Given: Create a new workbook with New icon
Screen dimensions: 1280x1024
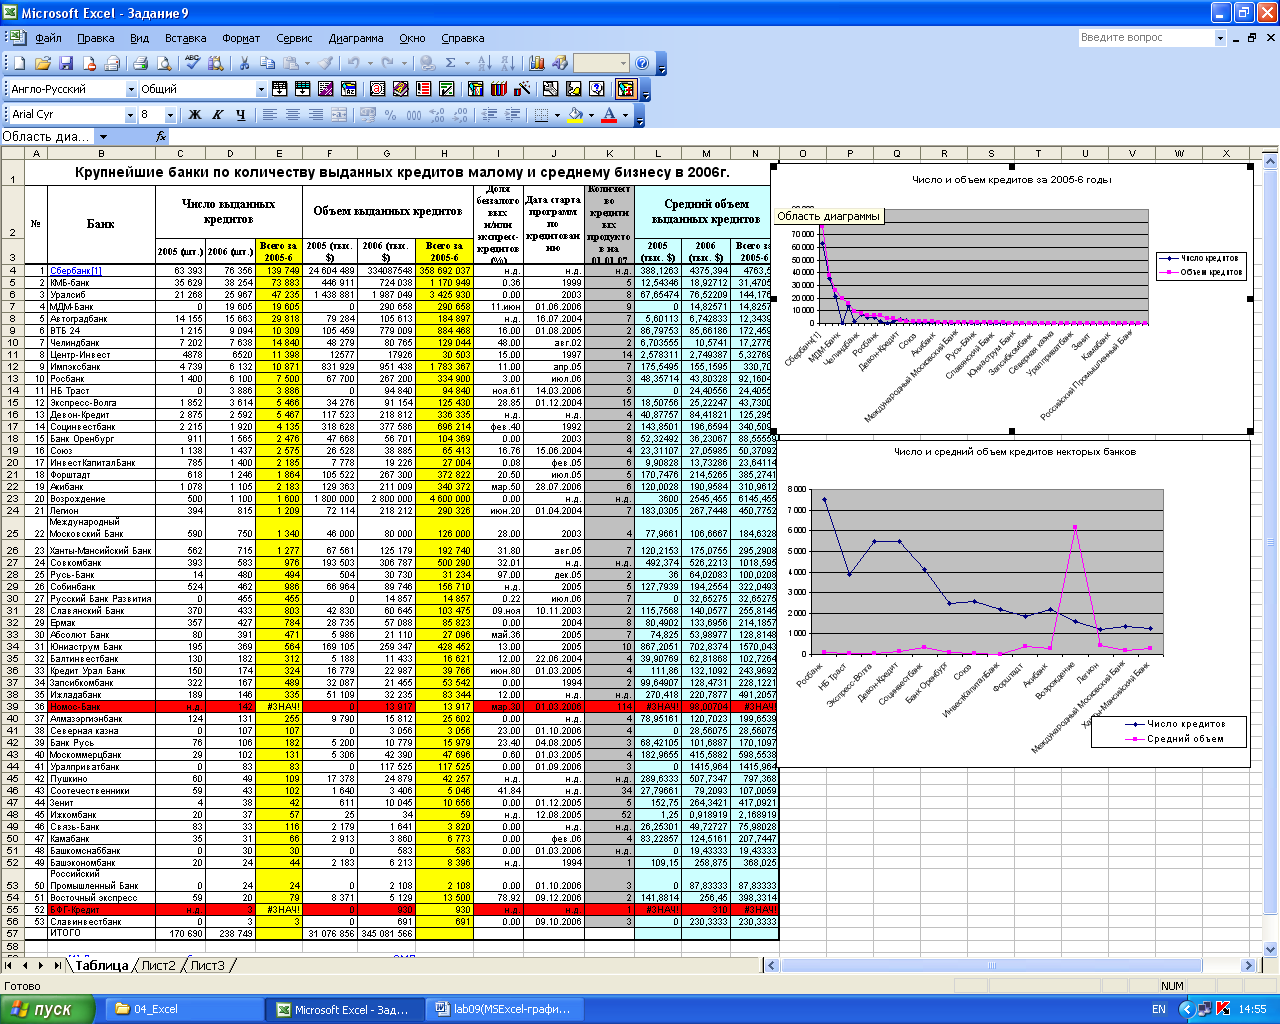Looking at the screenshot, I should [x=19, y=63].
